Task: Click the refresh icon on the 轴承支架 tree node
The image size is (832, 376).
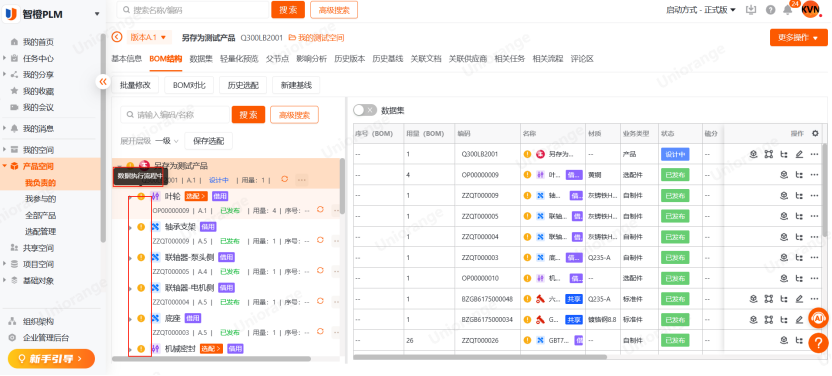Action: tap(320, 240)
